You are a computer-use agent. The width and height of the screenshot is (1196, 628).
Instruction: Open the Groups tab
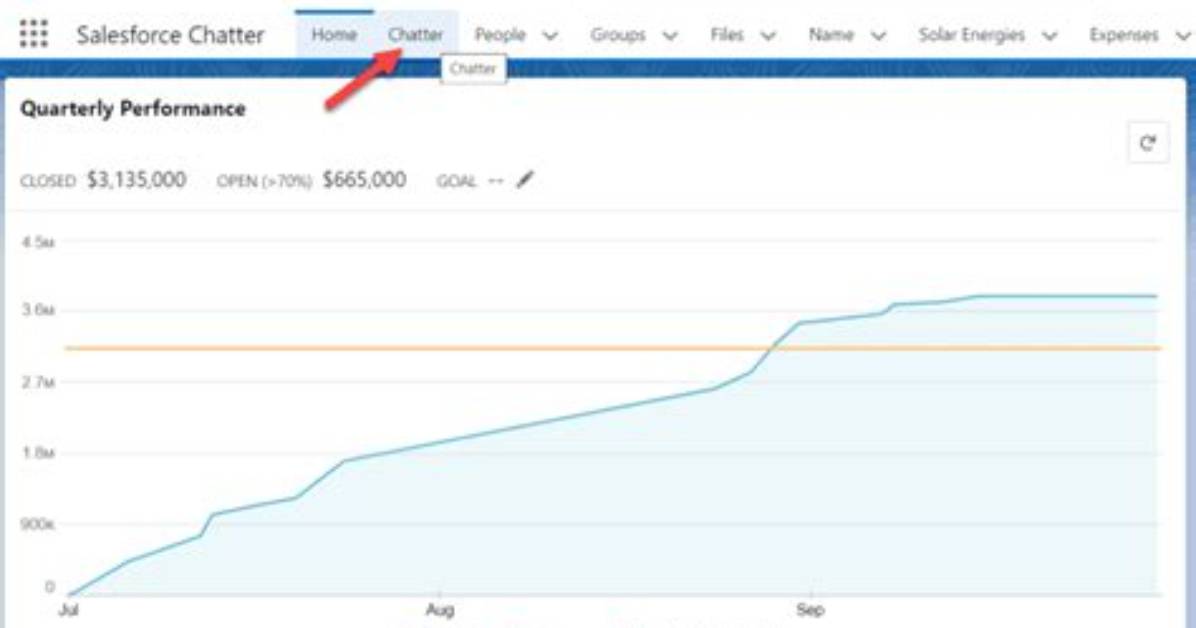[618, 35]
